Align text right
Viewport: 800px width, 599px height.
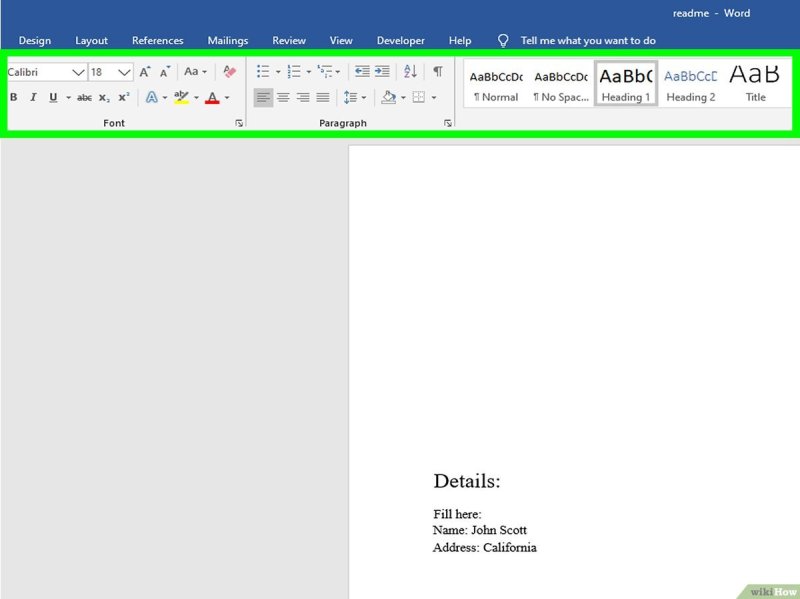303,97
